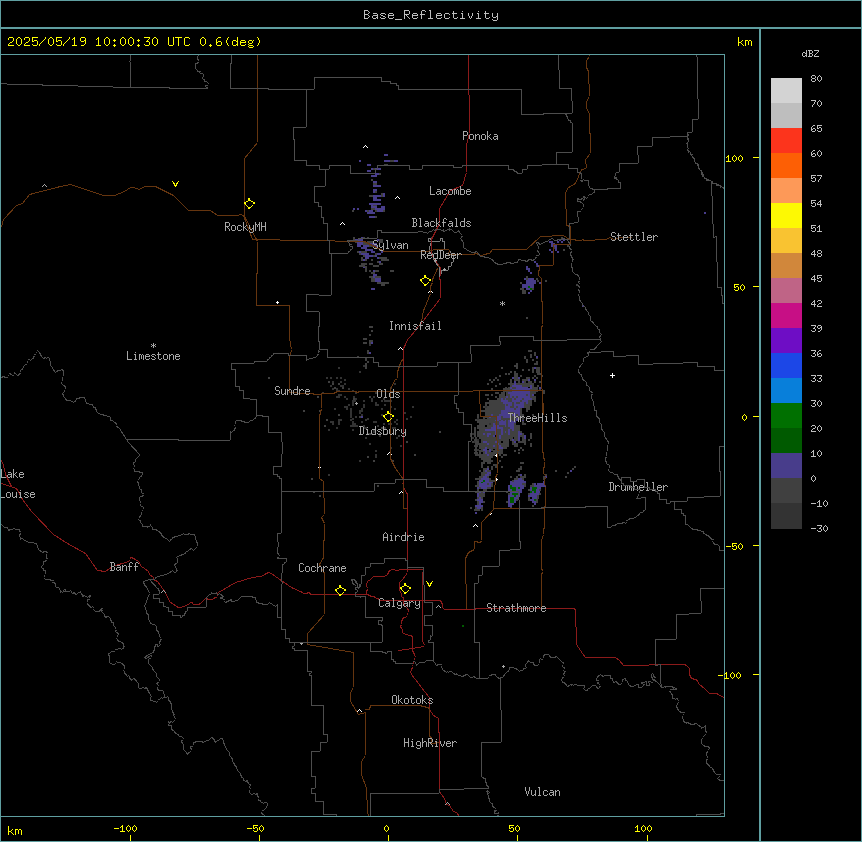Select the HighRiver label

pyautogui.click(x=429, y=743)
